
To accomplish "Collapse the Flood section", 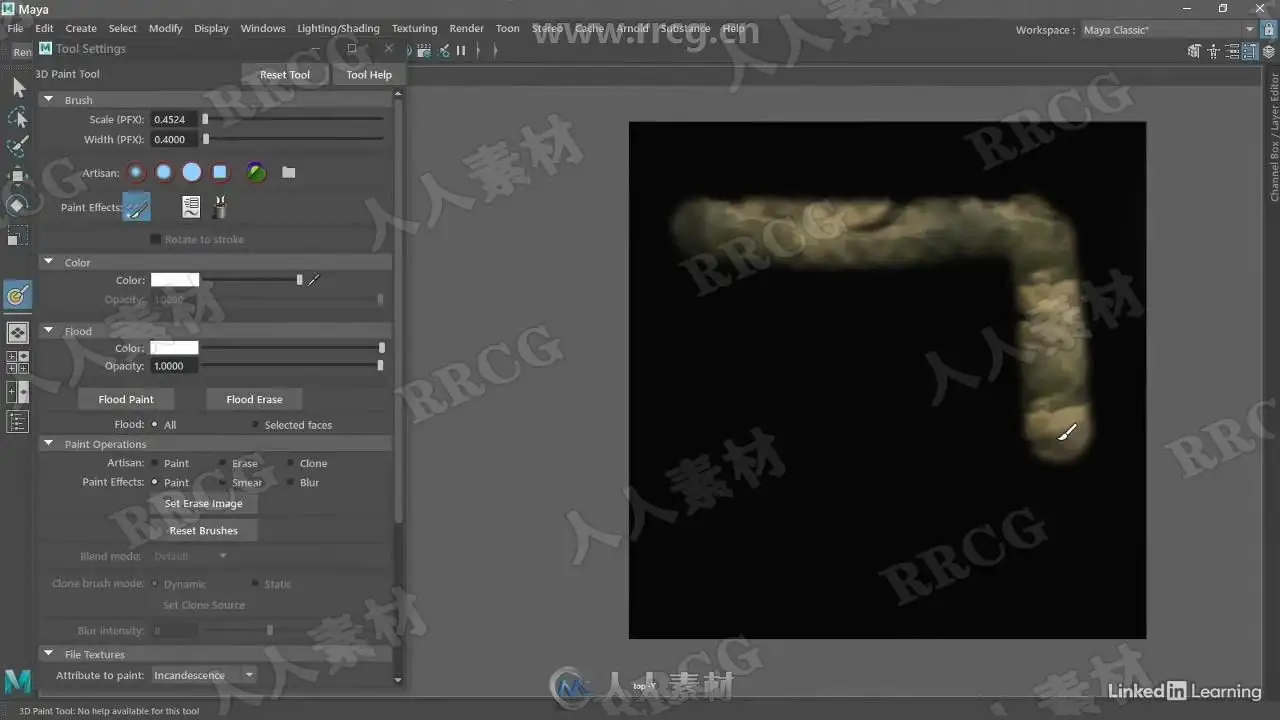I will click(48, 331).
